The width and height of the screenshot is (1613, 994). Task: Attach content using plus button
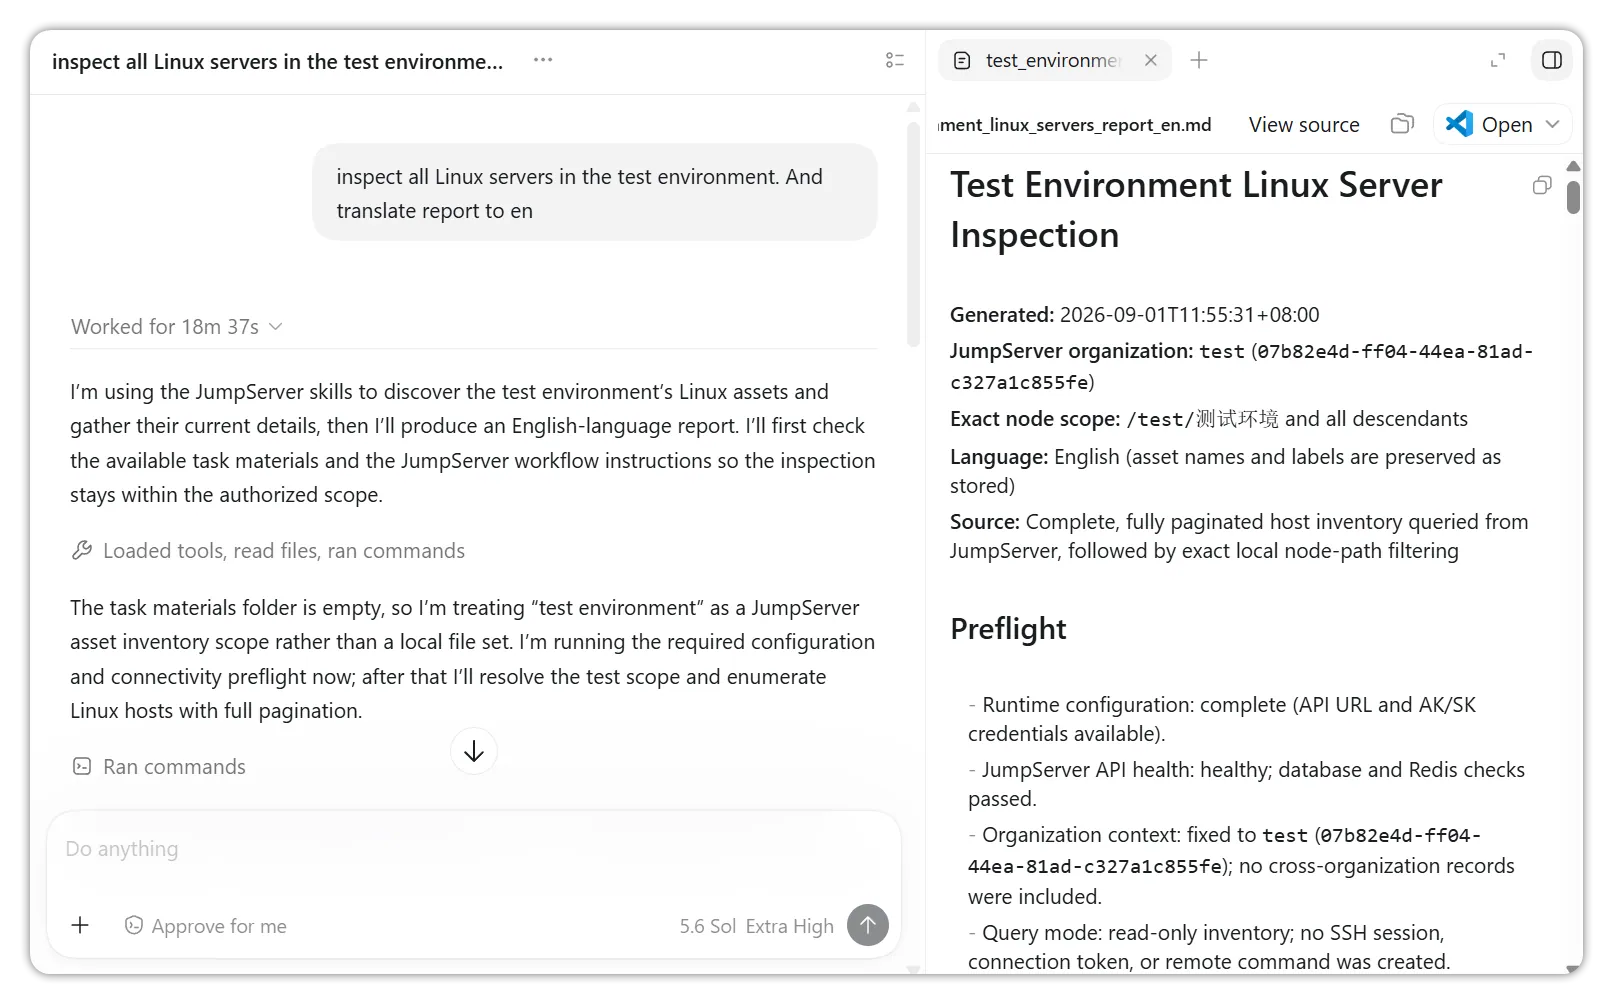(x=81, y=926)
